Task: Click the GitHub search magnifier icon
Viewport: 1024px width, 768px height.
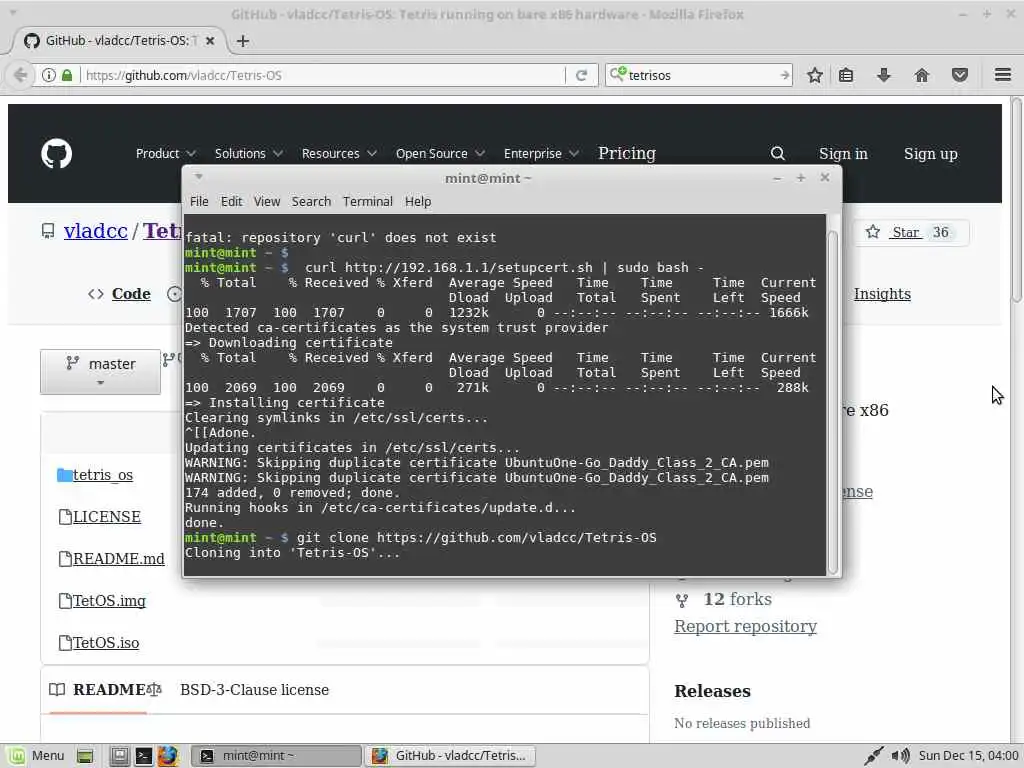Action: click(x=777, y=153)
